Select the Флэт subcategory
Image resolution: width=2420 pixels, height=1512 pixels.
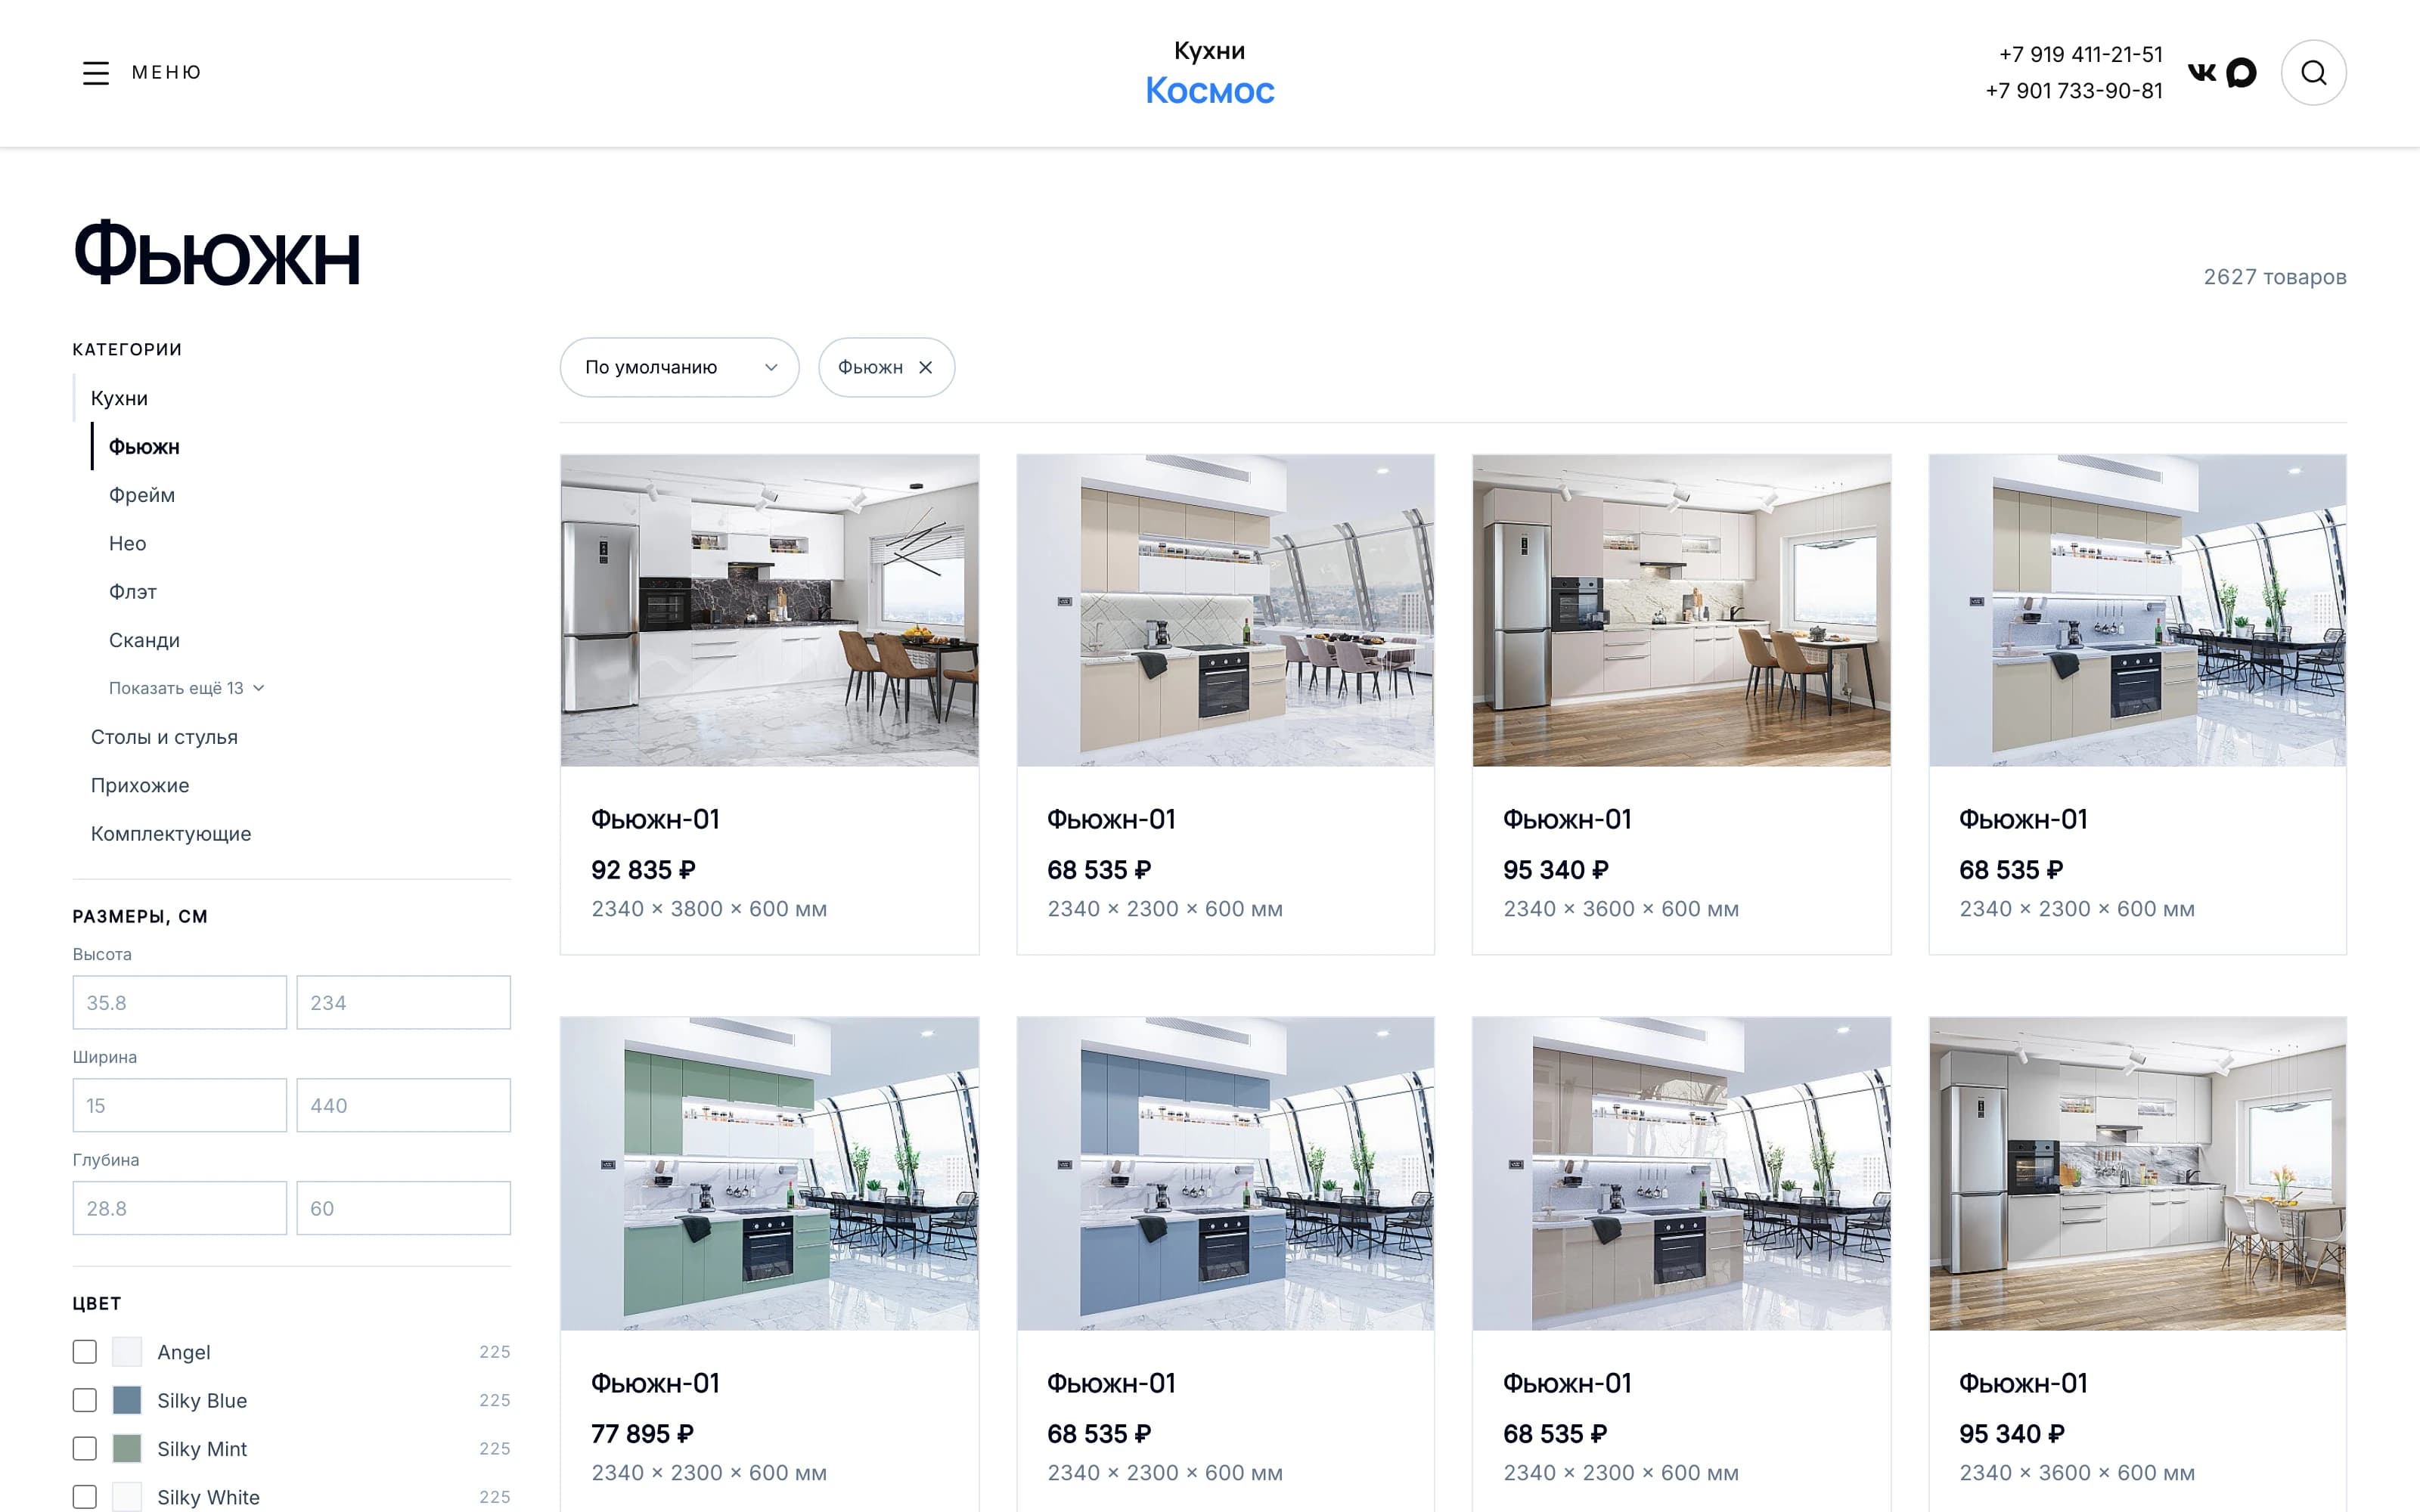point(133,592)
